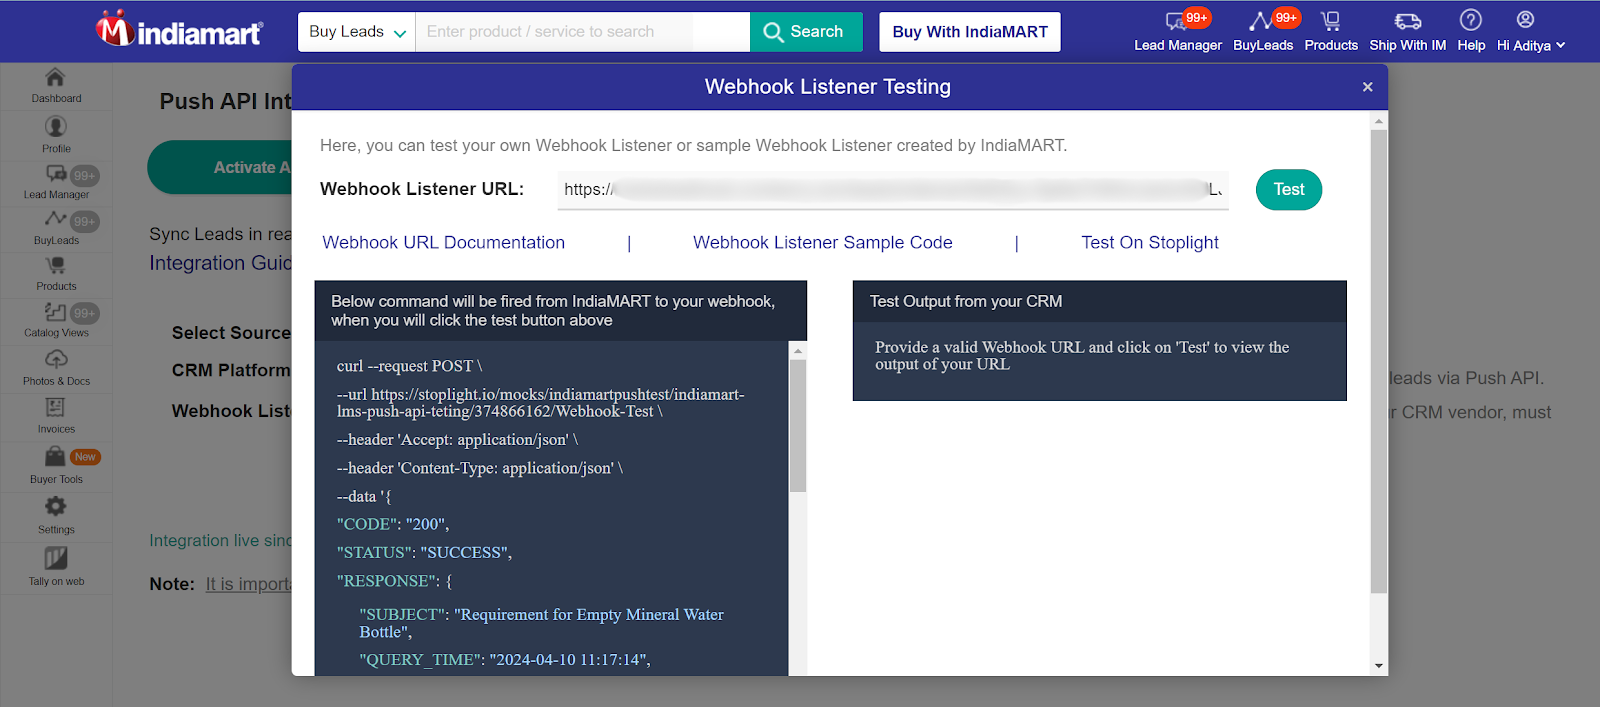The width and height of the screenshot is (1600, 707).
Task: Click the dialog scroll-down arrow
Action: pyautogui.click(x=1379, y=666)
